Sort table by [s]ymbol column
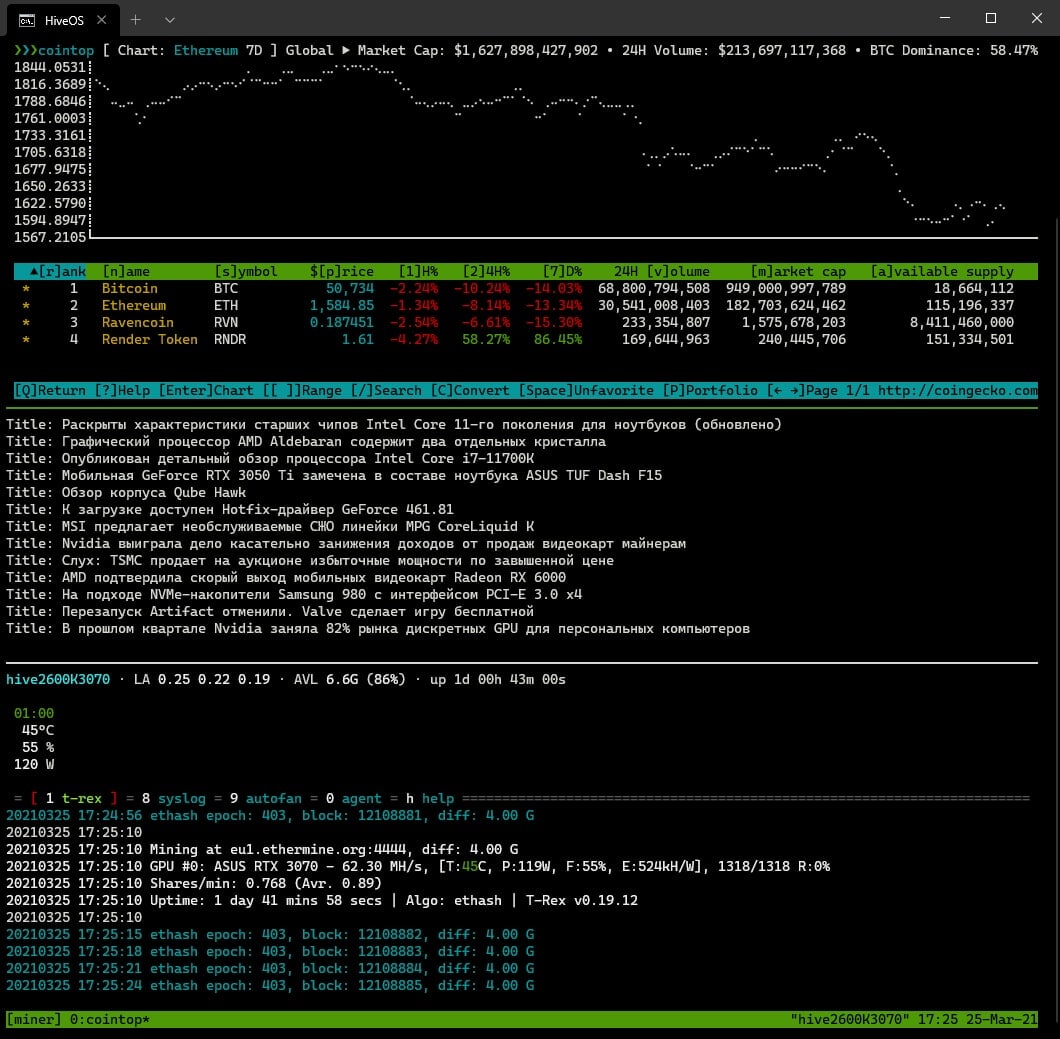Viewport: 1060px width, 1039px height. pyautogui.click(x=245, y=271)
